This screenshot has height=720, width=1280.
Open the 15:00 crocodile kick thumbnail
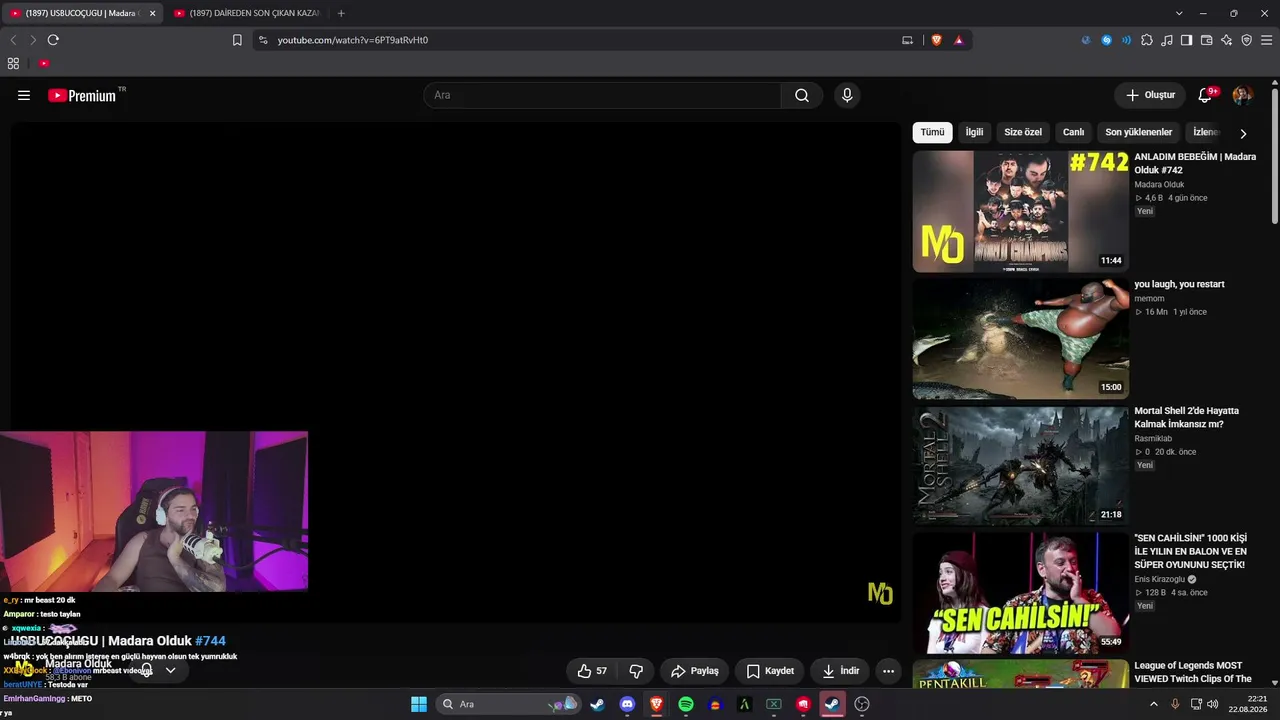(1020, 338)
